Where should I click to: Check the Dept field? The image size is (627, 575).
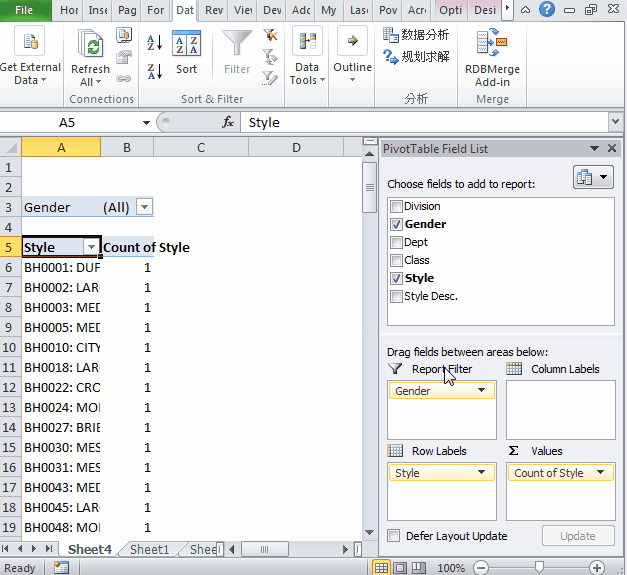(x=396, y=242)
